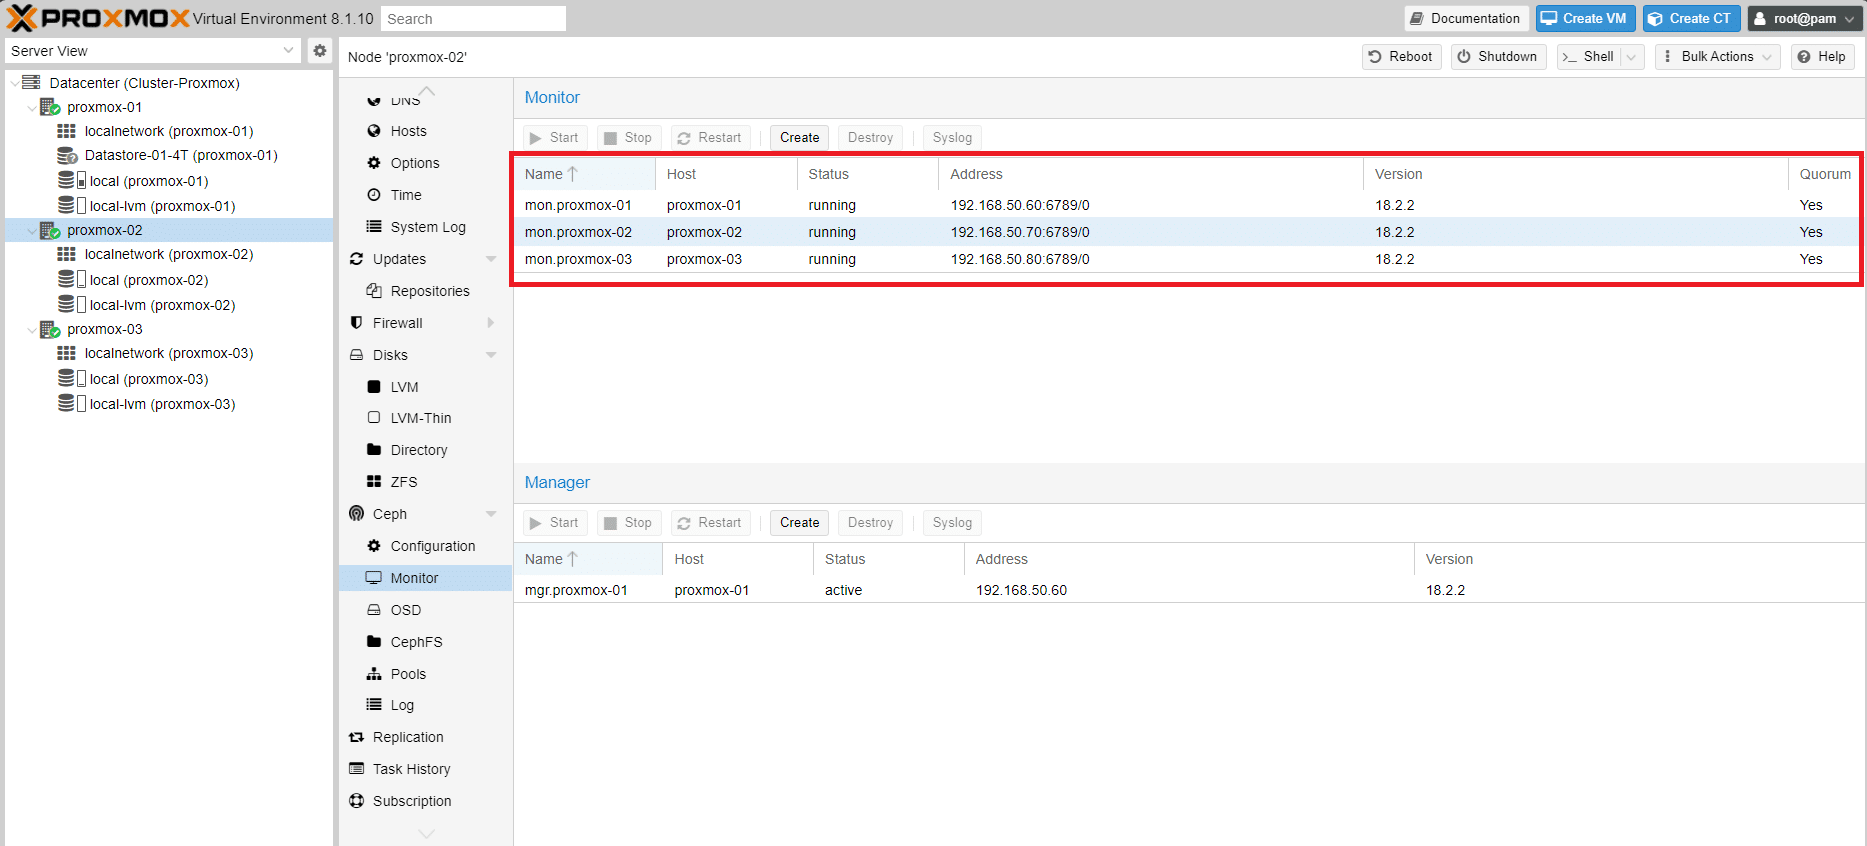Open node Options menu item

coord(414,163)
